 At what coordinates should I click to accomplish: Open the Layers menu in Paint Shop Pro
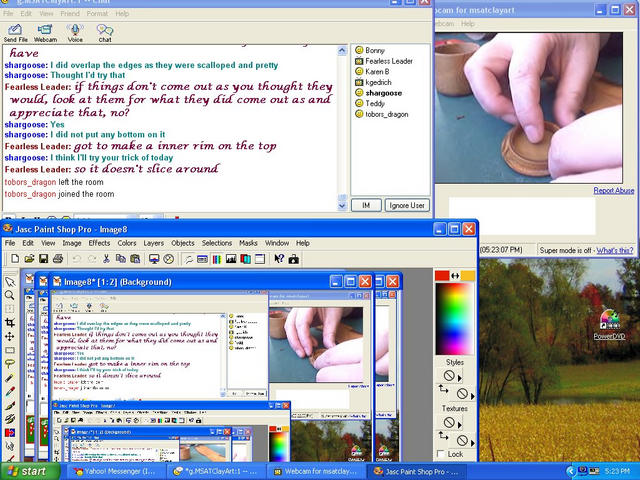[x=153, y=243]
